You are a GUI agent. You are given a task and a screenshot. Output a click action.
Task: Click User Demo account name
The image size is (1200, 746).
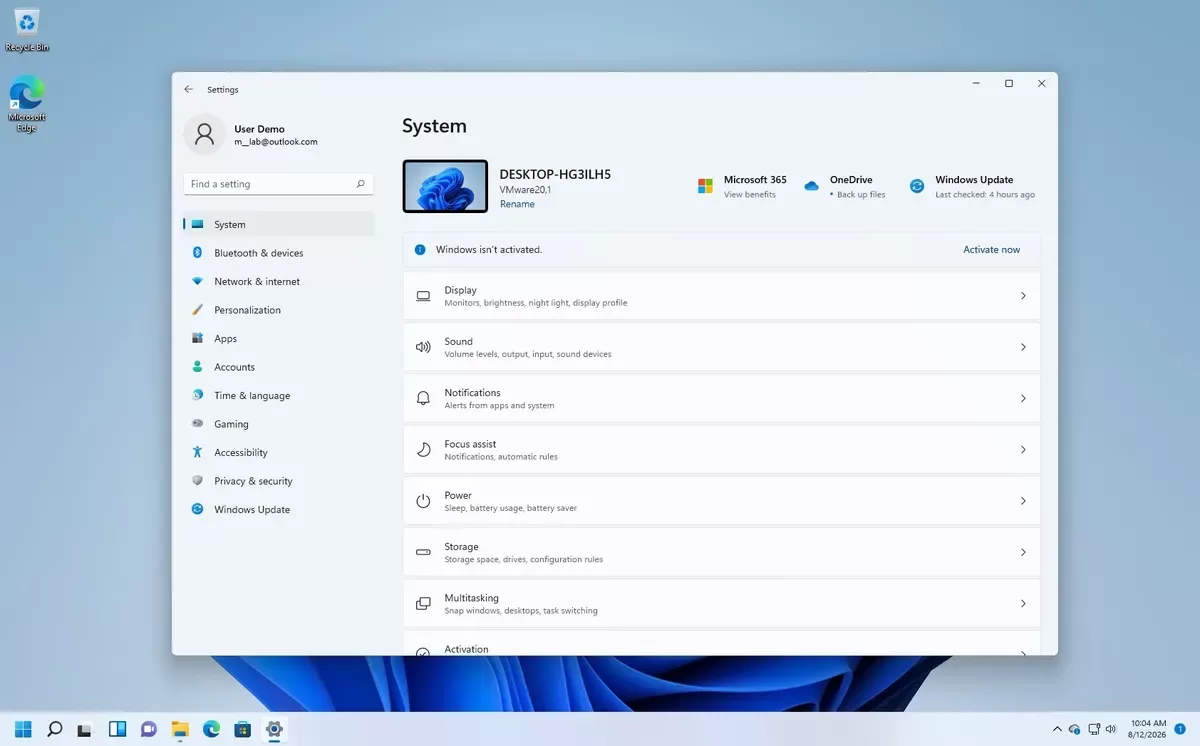click(x=259, y=129)
